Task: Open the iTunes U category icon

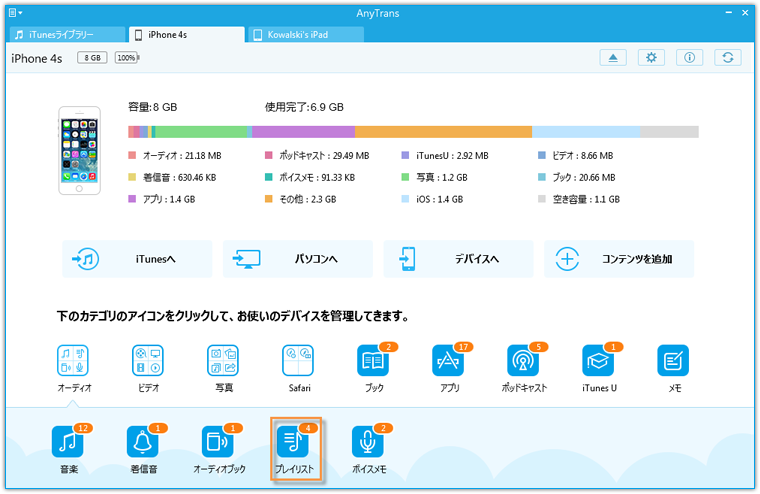Action: click(x=598, y=361)
